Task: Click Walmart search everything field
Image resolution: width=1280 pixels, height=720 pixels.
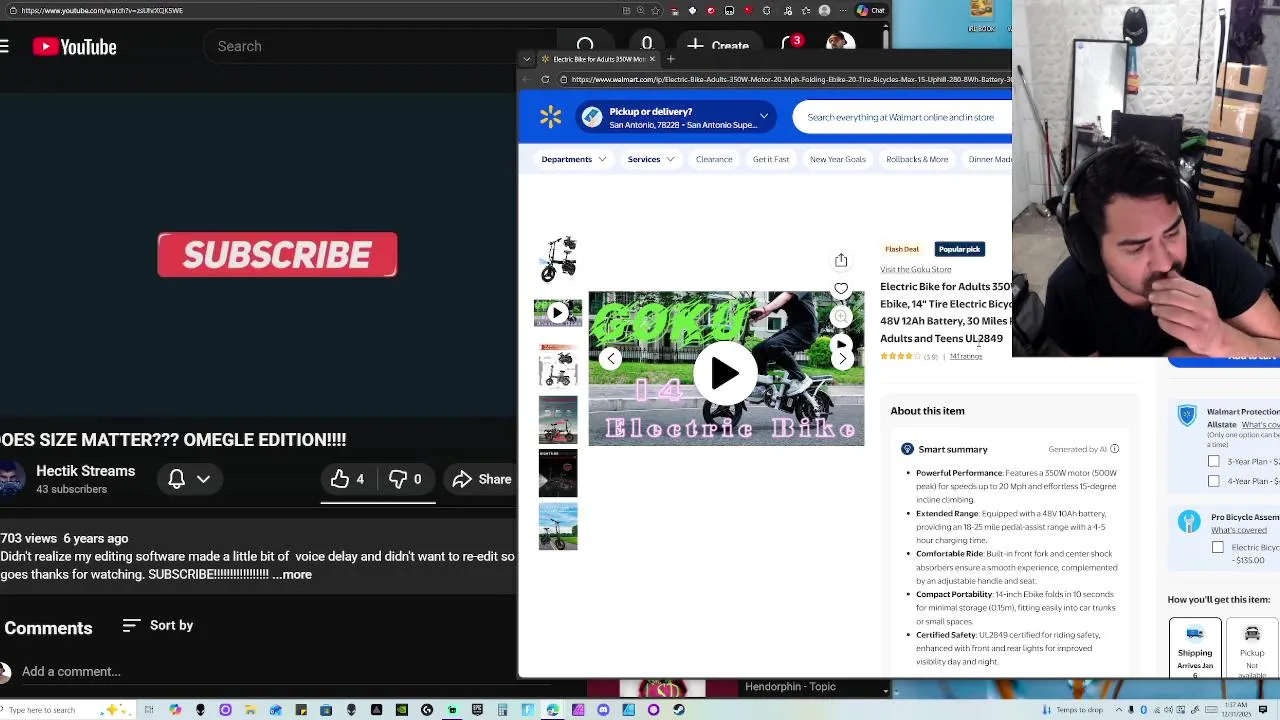Action: pos(901,117)
